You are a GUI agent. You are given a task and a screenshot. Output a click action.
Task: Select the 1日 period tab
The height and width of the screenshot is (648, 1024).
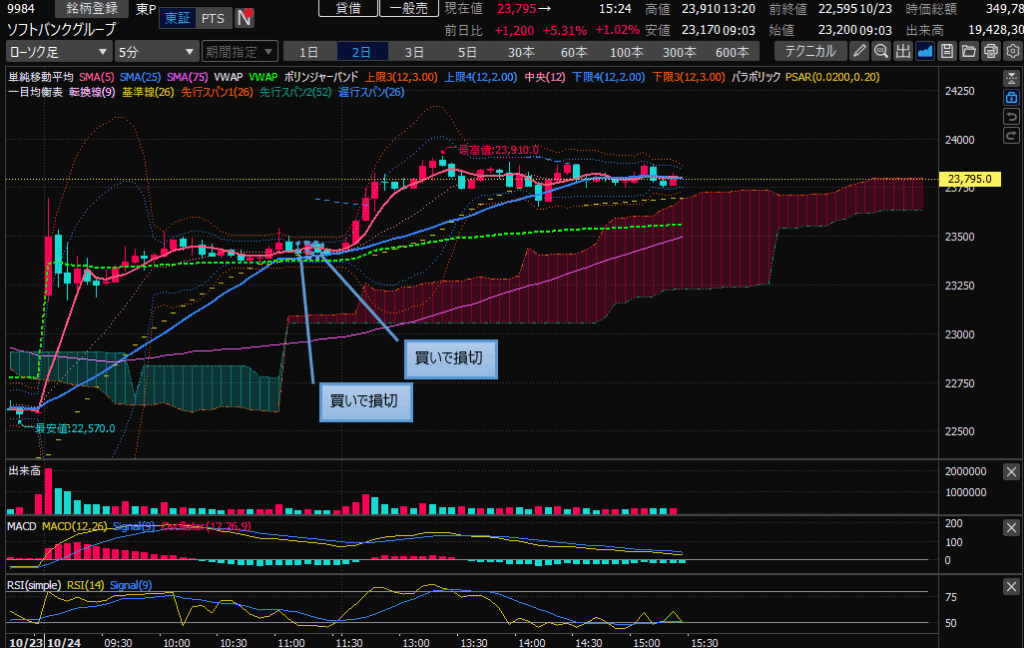(309, 51)
